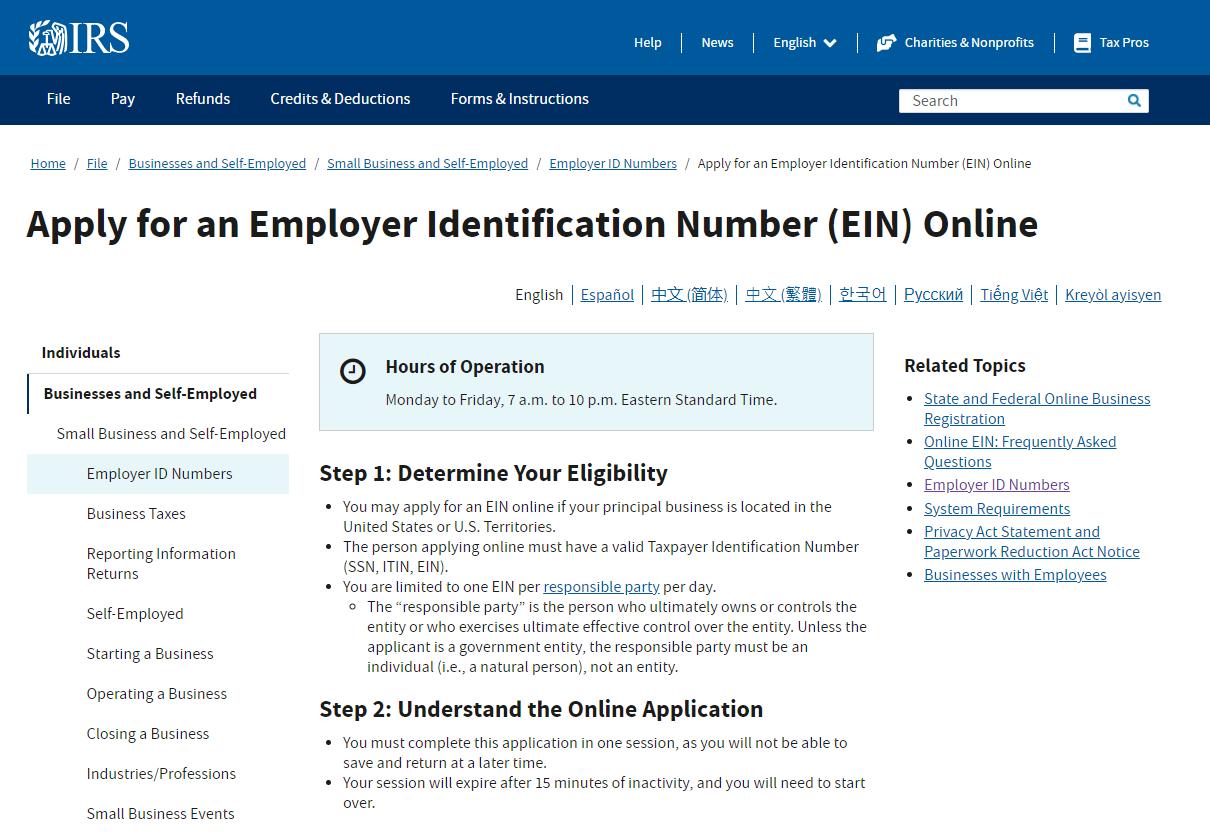Open Operating a Business sidebar item
1210x832 pixels.
157,694
